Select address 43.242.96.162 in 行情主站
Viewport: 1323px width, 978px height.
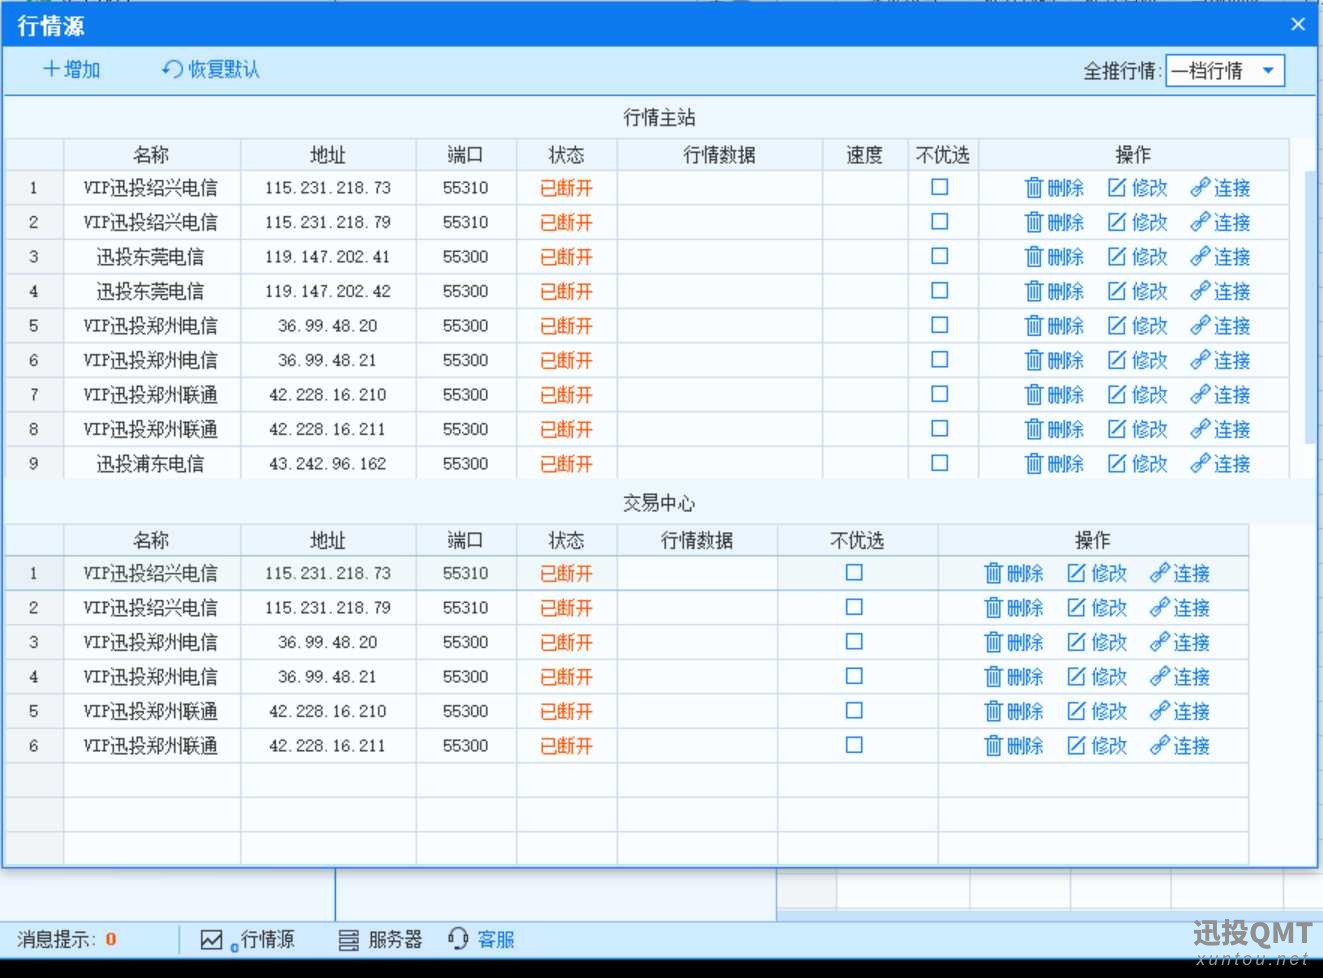click(328, 464)
